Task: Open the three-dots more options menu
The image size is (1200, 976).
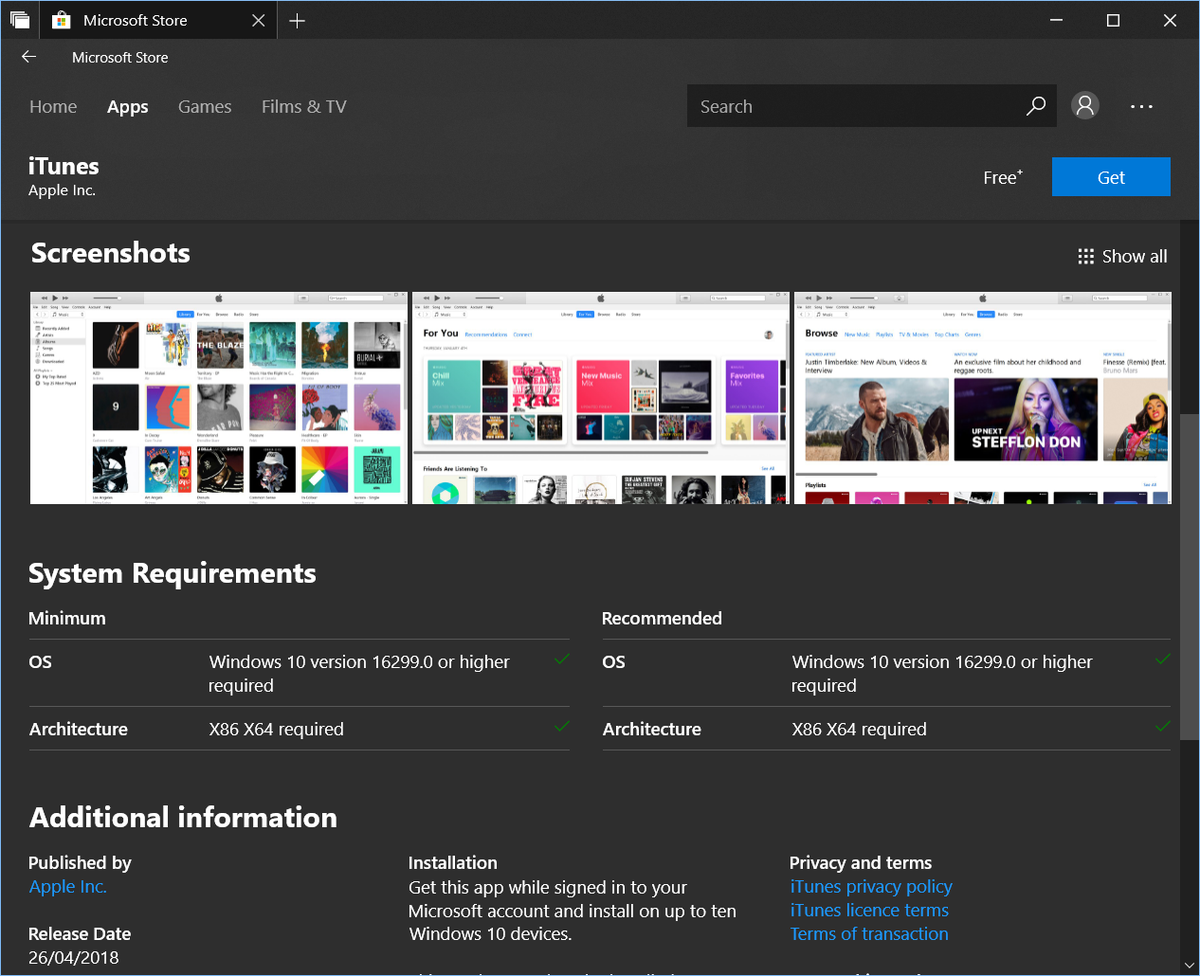Action: pos(1142,106)
